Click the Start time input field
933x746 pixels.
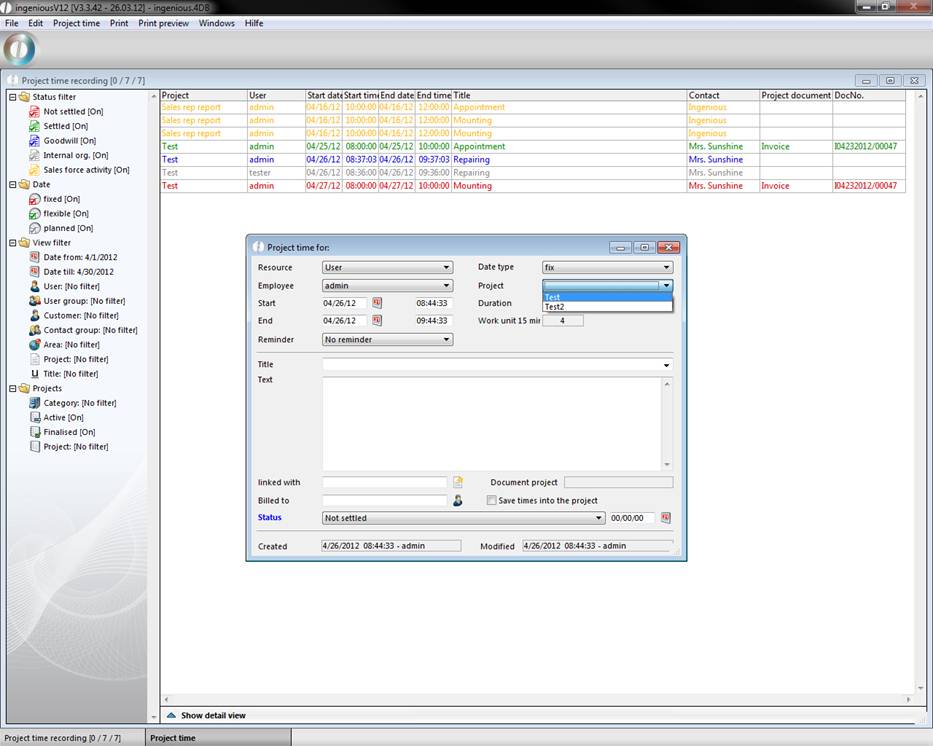coord(433,303)
